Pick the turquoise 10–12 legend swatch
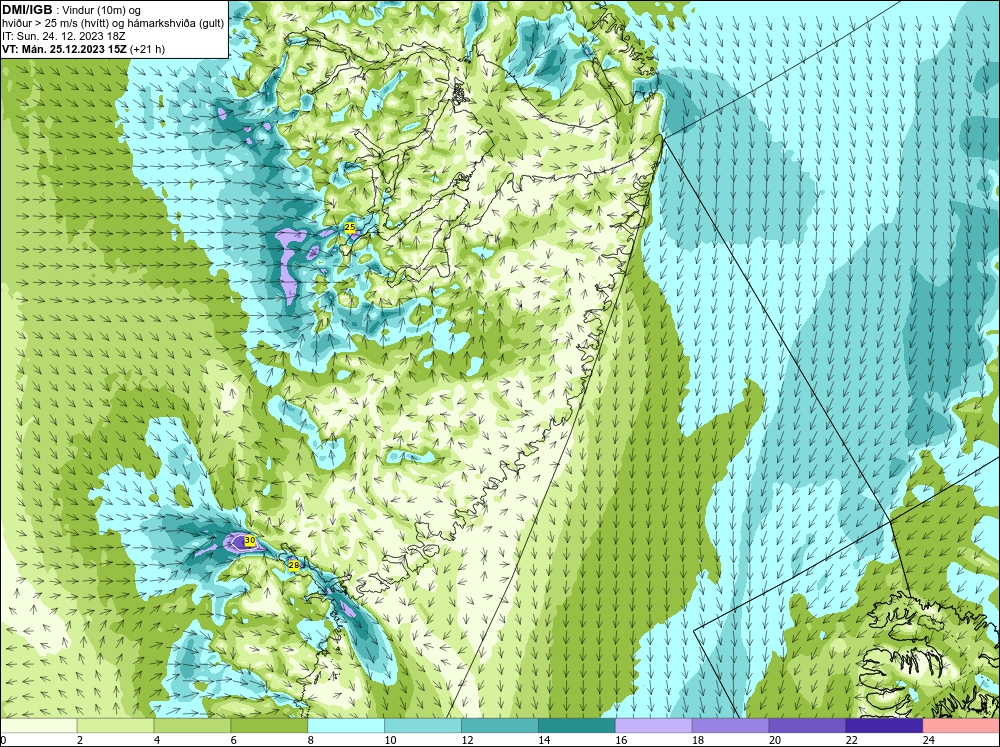The height and width of the screenshot is (747, 1000). tap(423, 726)
